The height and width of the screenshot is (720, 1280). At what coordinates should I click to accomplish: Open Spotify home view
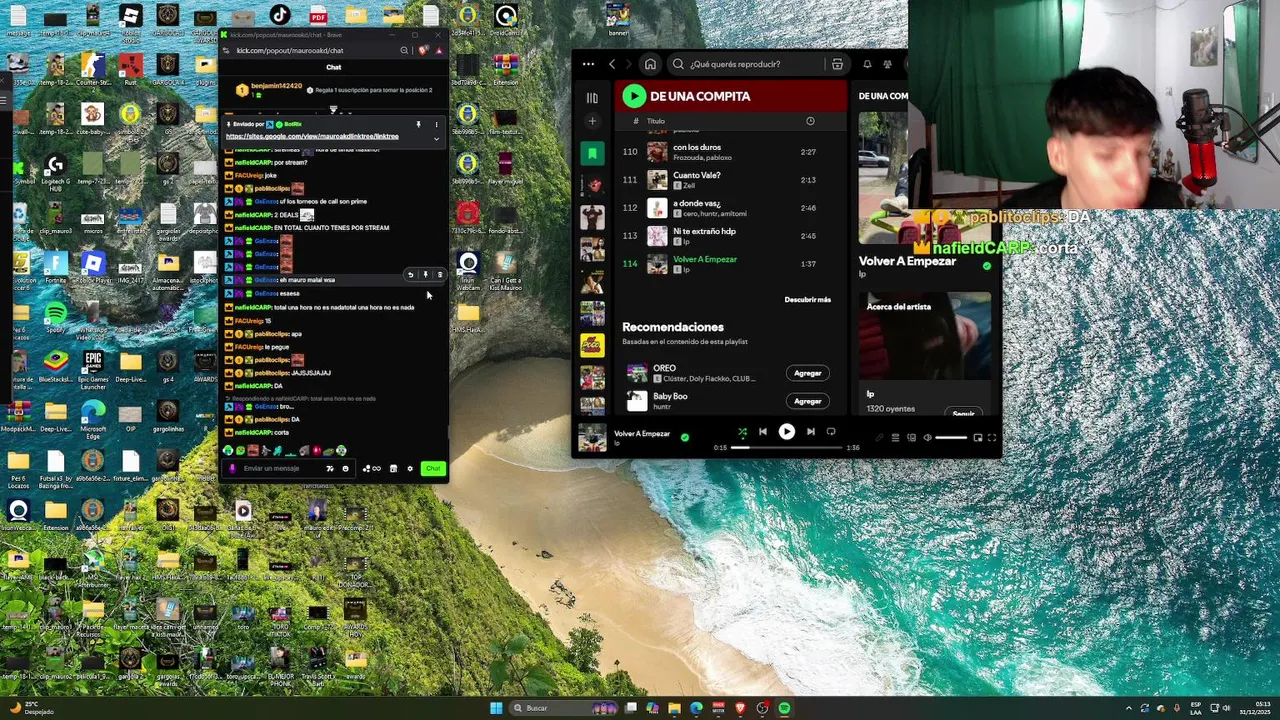pyautogui.click(x=650, y=64)
